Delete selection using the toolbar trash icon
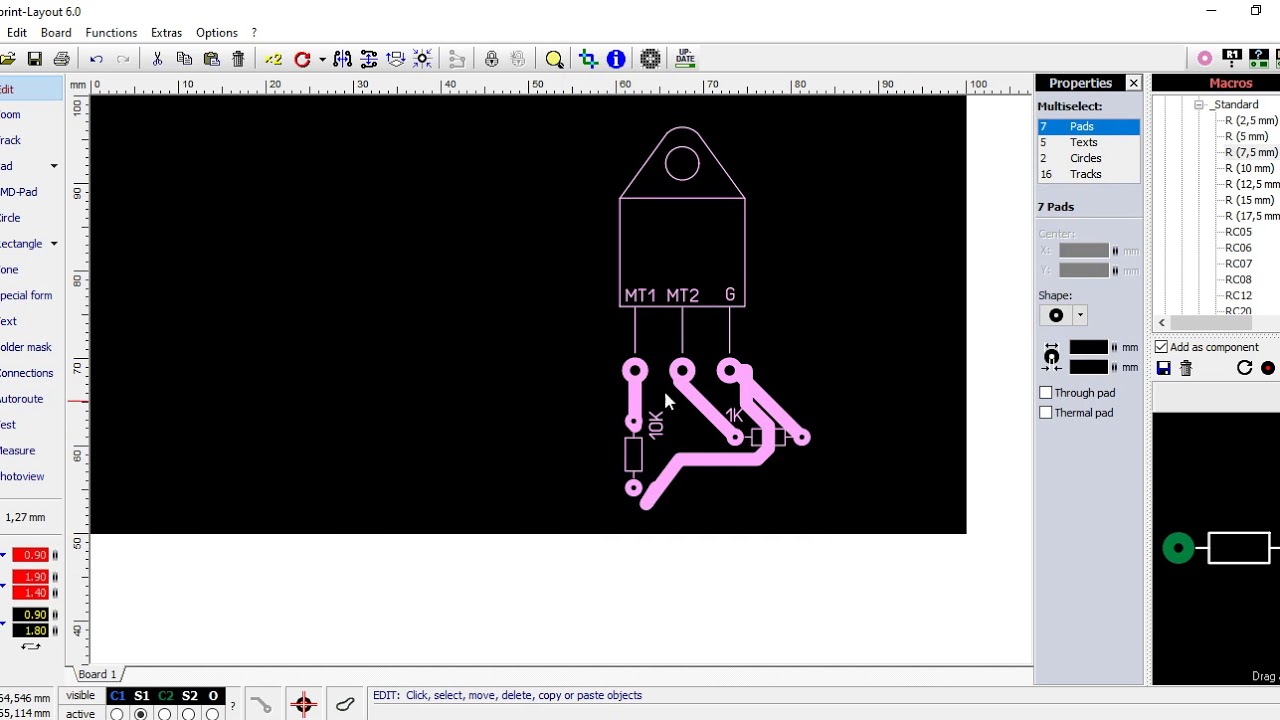 tap(238, 59)
